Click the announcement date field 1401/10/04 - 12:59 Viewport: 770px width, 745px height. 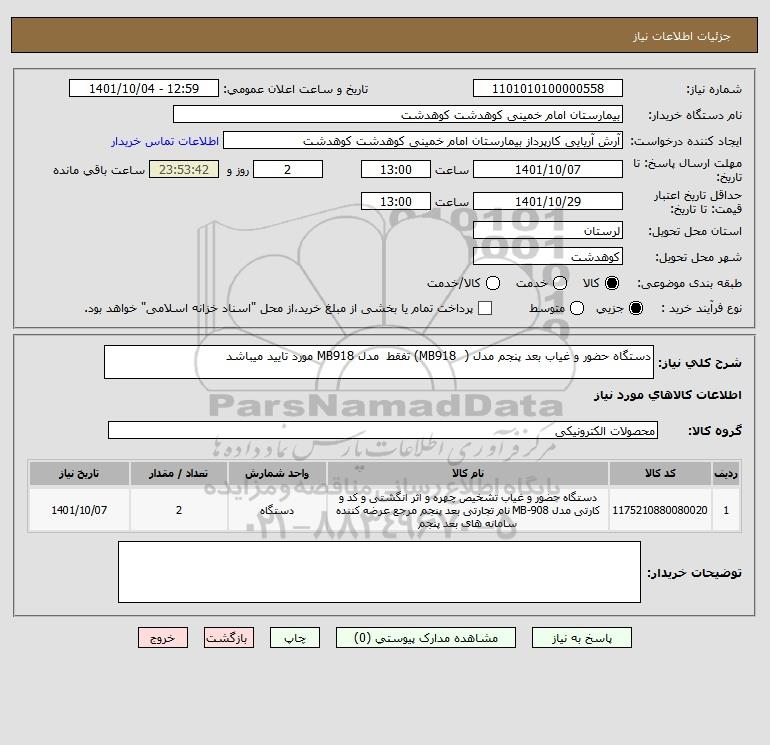[144, 88]
